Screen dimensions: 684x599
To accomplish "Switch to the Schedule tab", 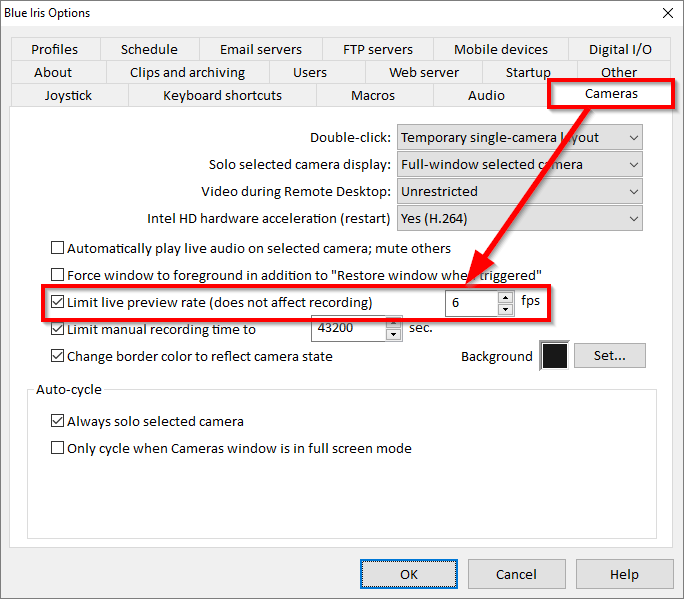I will pyautogui.click(x=149, y=49).
